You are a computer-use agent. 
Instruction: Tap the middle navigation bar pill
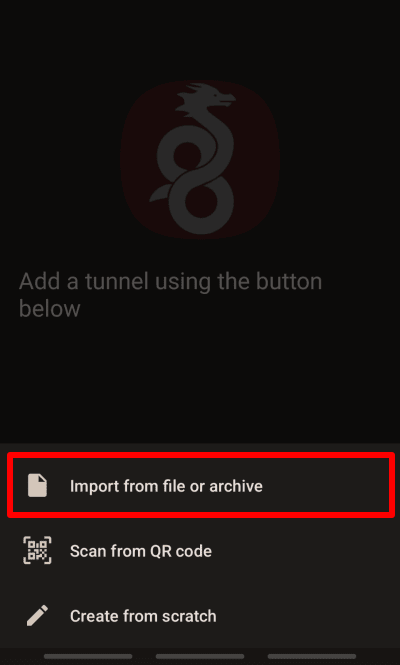(200, 656)
